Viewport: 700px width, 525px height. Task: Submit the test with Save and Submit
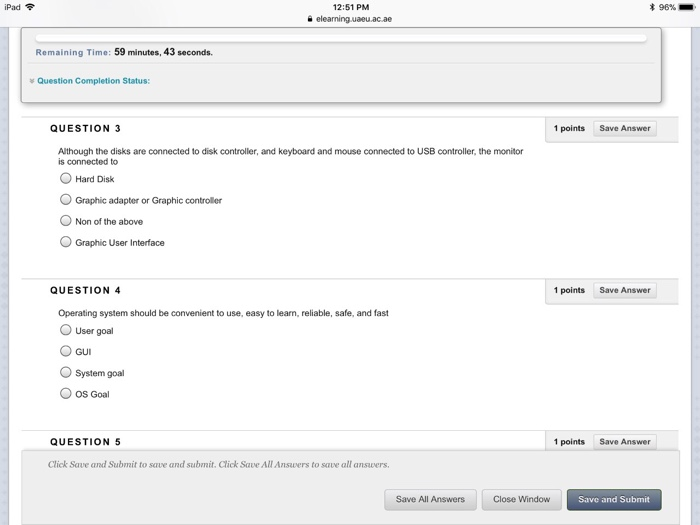[614, 500]
